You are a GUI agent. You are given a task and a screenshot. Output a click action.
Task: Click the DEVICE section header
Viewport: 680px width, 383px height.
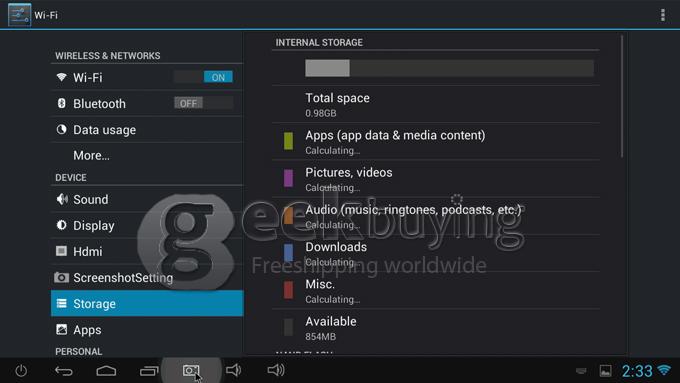pos(71,177)
